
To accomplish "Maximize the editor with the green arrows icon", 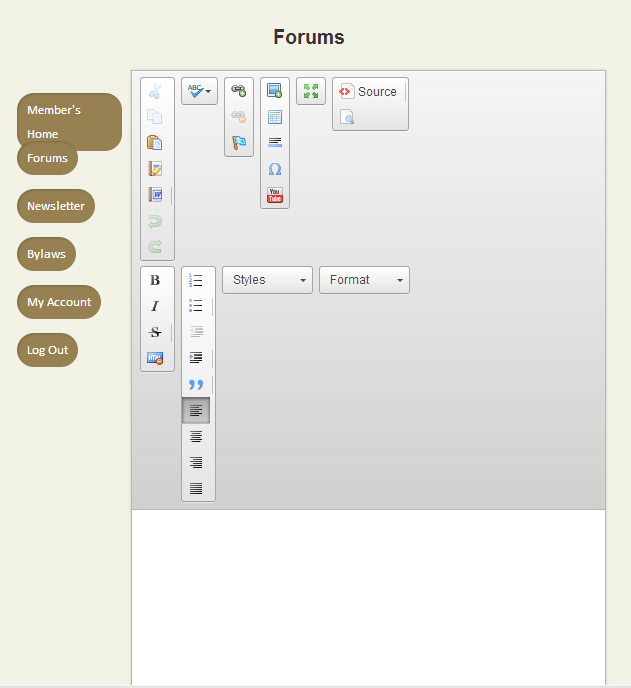I will [x=311, y=91].
